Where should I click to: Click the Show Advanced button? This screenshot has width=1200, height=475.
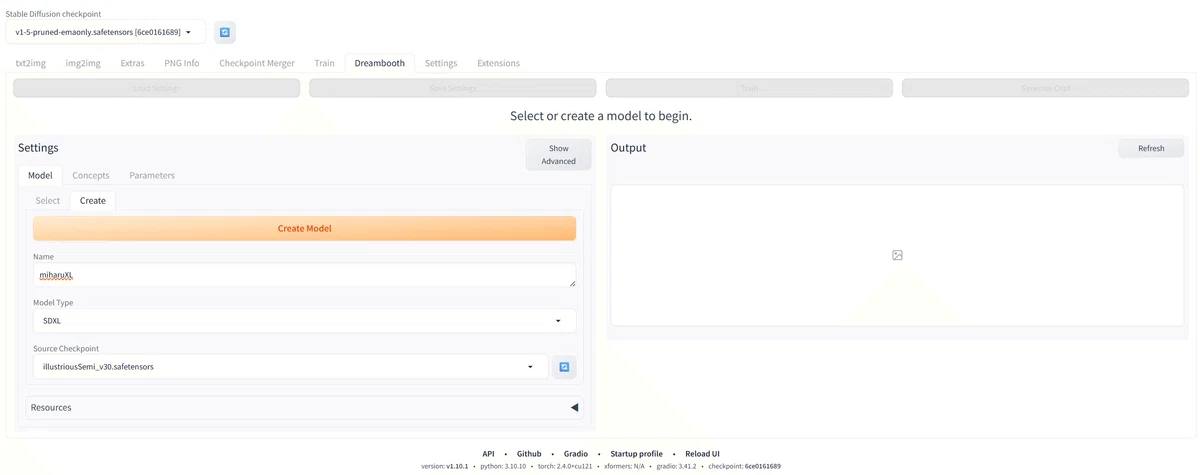pyautogui.click(x=559, y=155)
